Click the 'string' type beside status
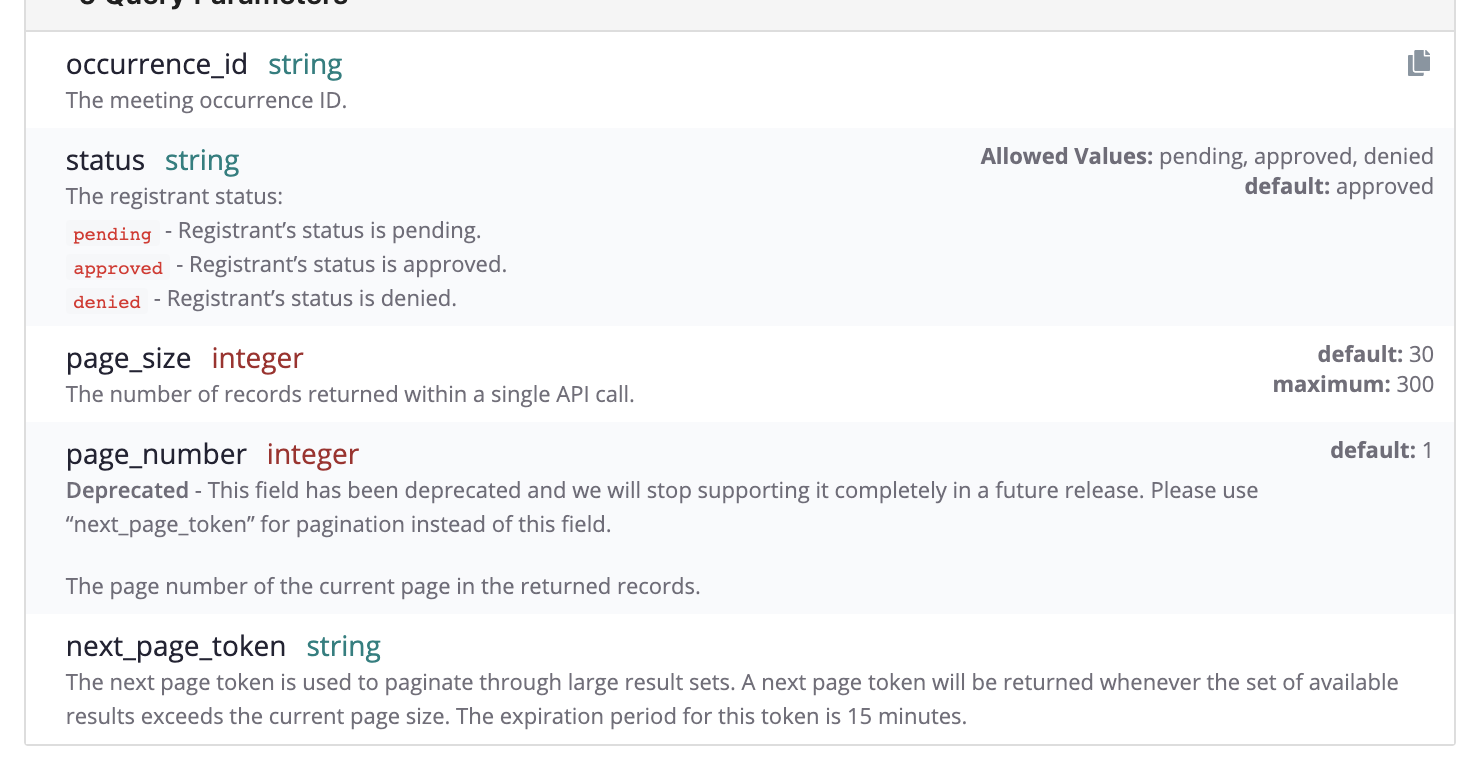The width and height of the screenshot is (1474, 772). tap(202, 161)
